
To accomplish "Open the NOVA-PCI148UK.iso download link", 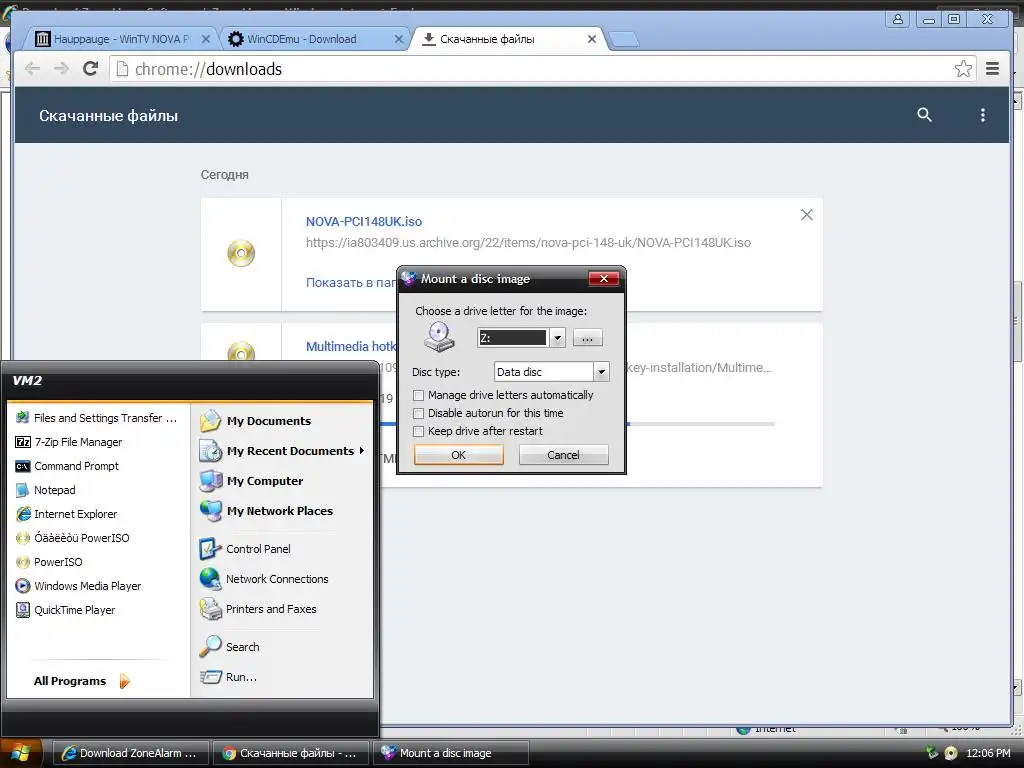I will [364, 221].
